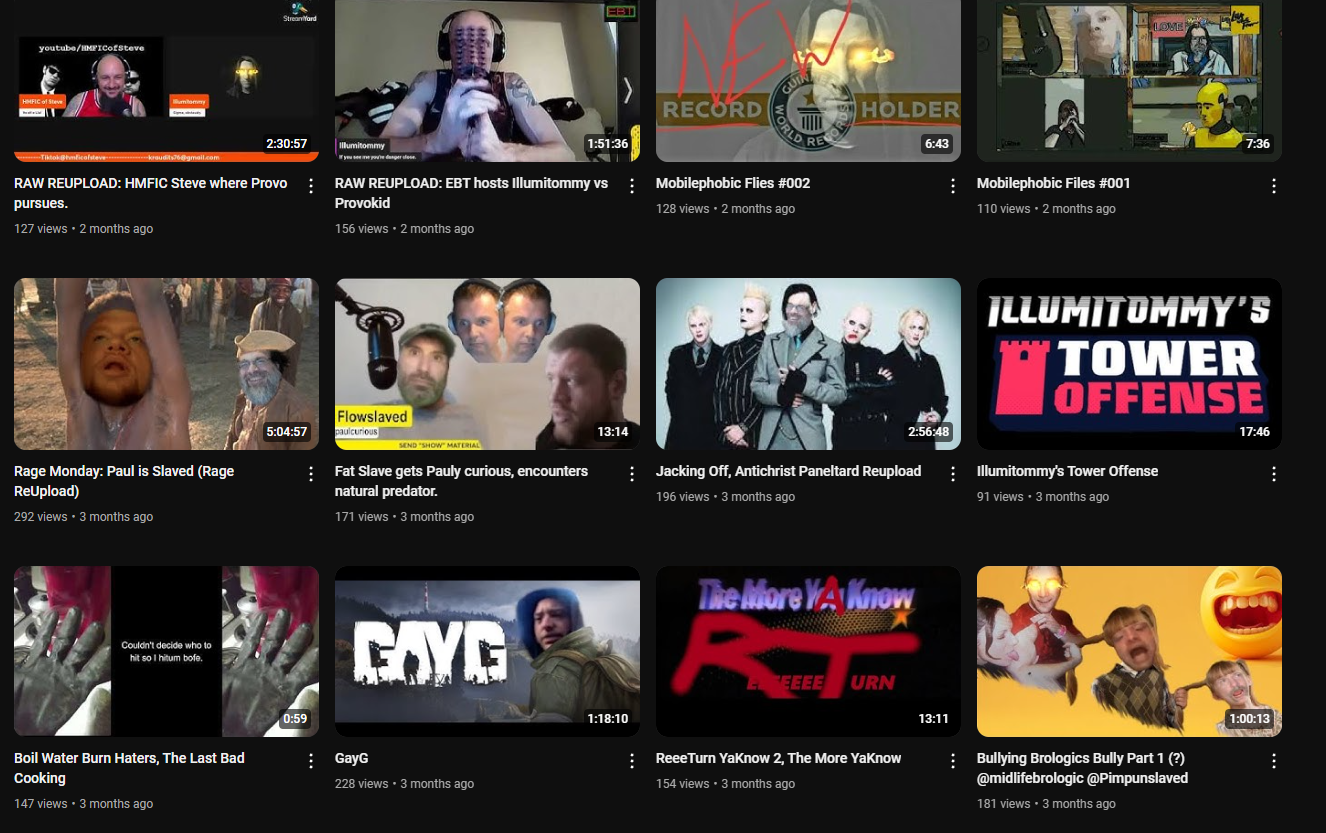Image resolution: width=1326 pixels, height=833 pixels.
Task: Open three-dot menu for Mobilephobic Files #001
Action: [x=1274, y=186]
